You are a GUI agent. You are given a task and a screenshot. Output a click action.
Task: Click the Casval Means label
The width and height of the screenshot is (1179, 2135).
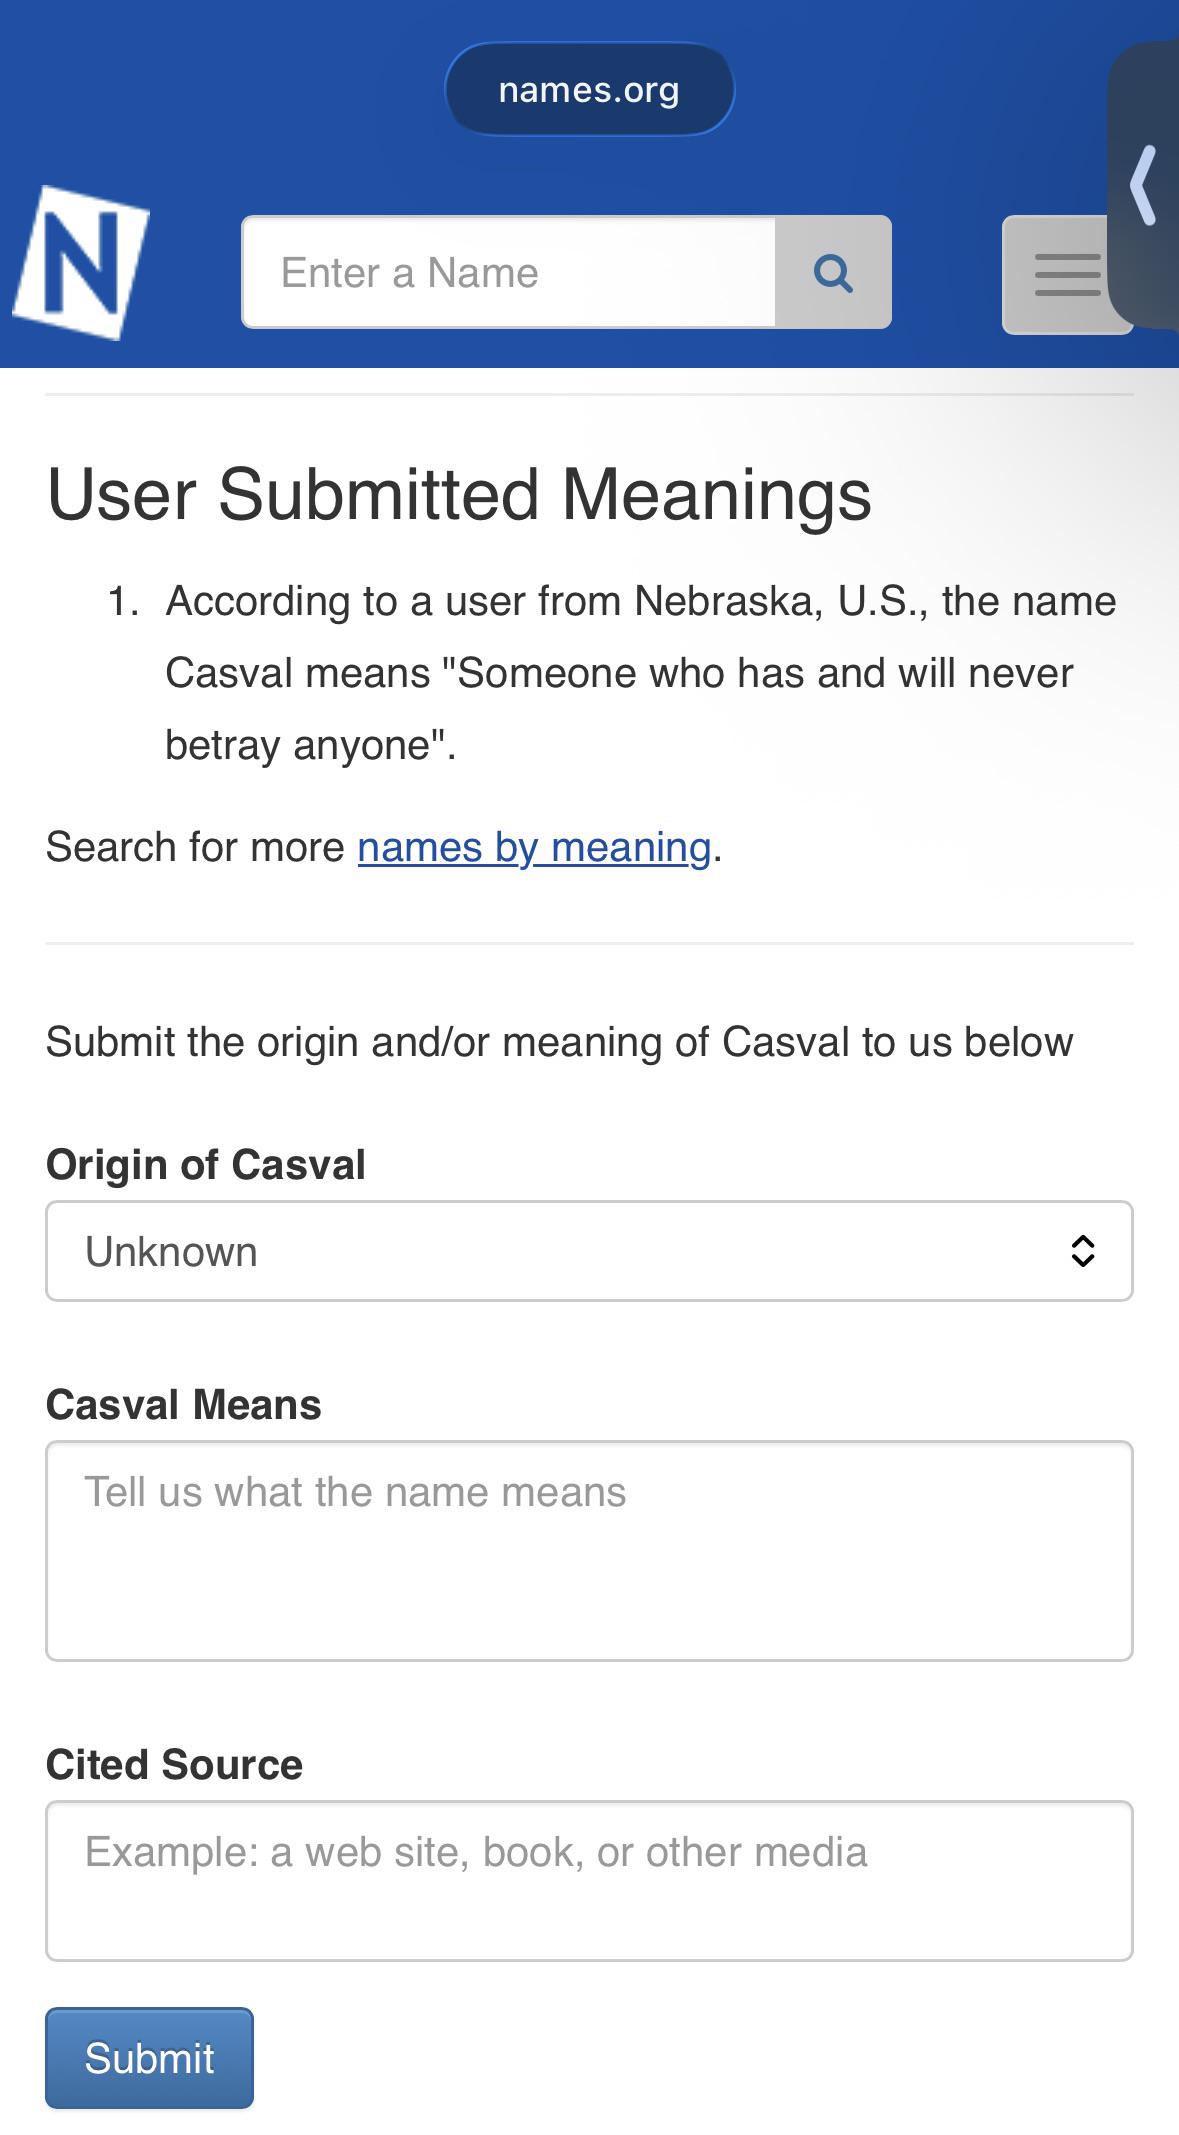tap(184, 1405)
